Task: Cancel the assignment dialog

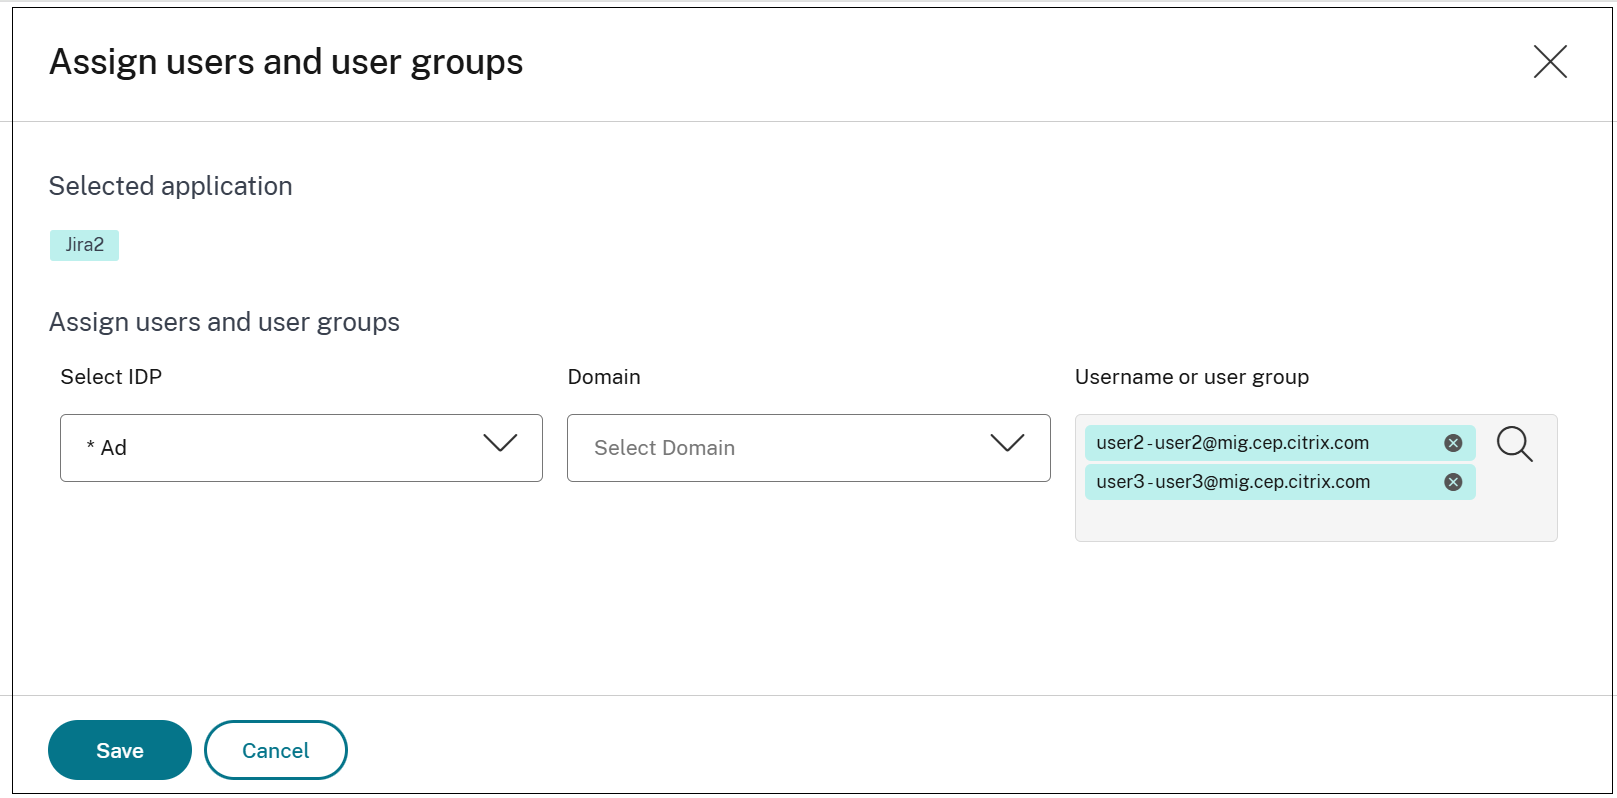Action: pos(276,750)
